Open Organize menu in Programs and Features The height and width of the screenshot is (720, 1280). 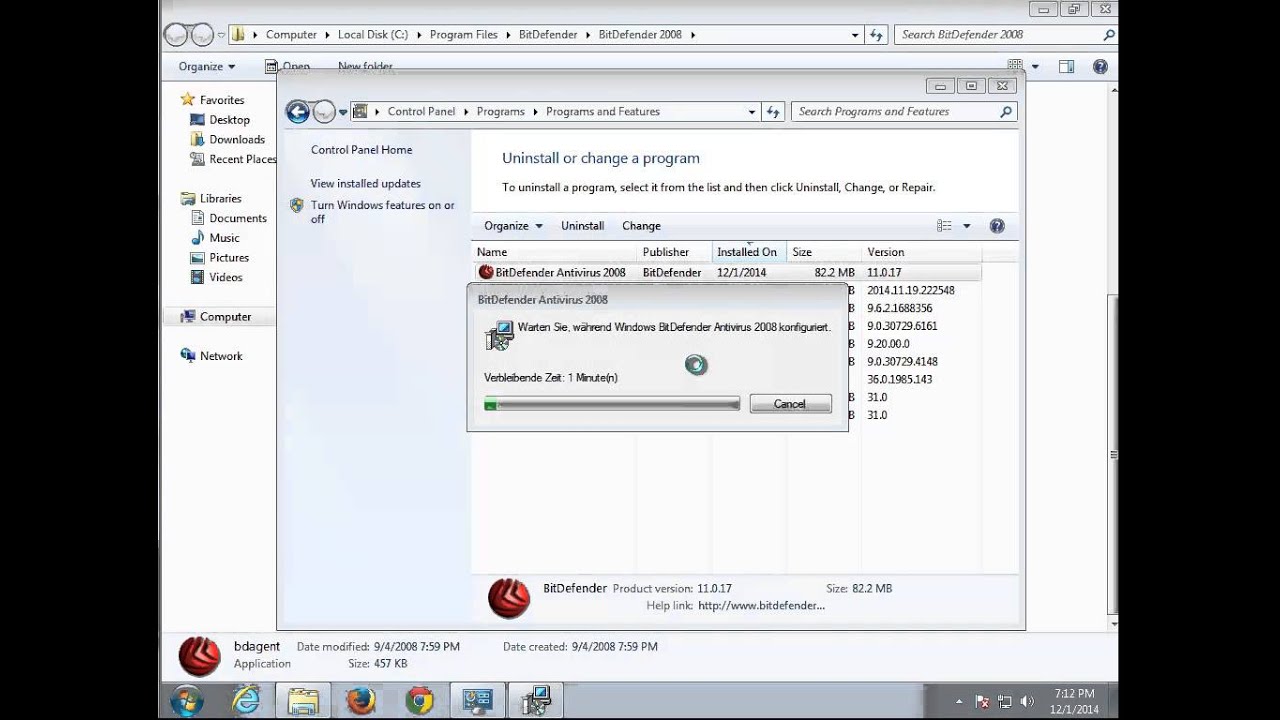click(513, 226)
